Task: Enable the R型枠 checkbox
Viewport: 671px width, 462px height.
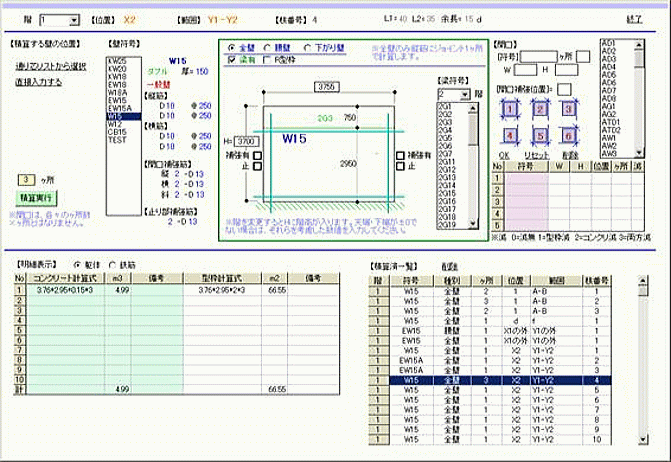Action: [266, 59]
